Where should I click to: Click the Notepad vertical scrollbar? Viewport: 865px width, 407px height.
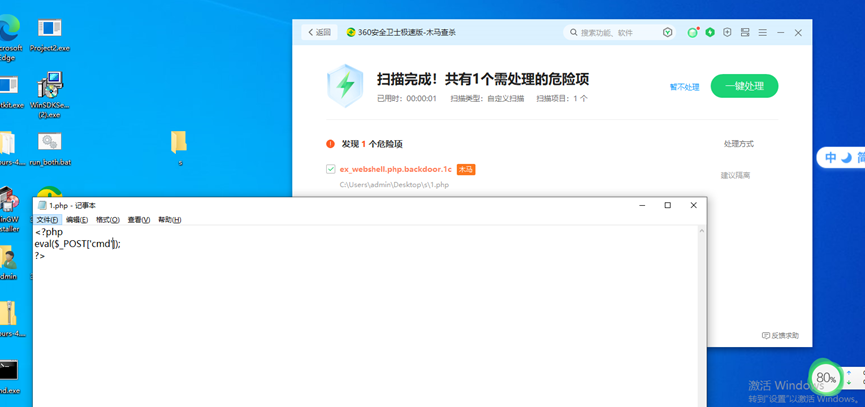[702, 316]
